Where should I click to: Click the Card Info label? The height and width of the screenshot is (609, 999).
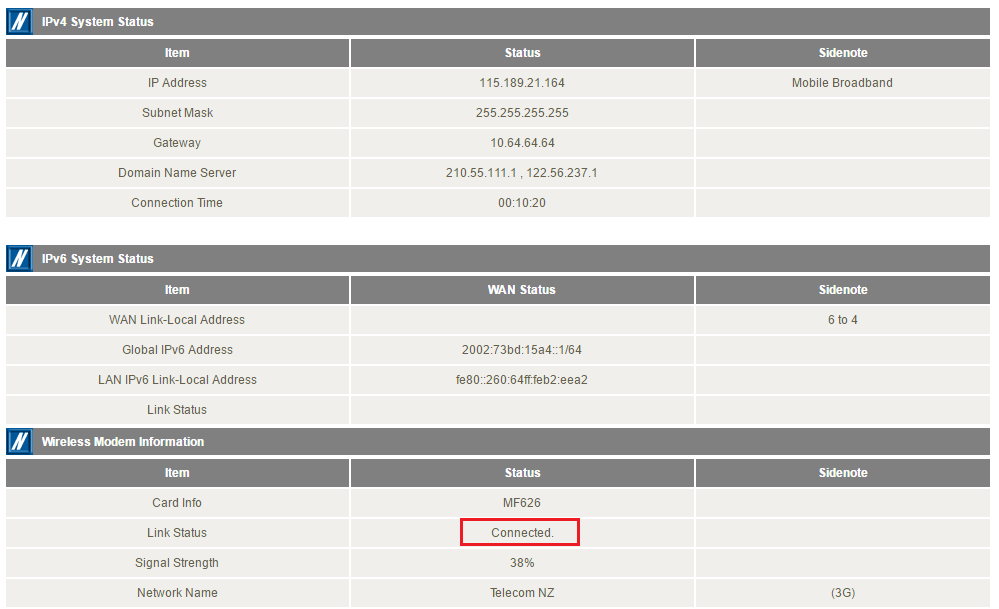click(x=177, y=503)
